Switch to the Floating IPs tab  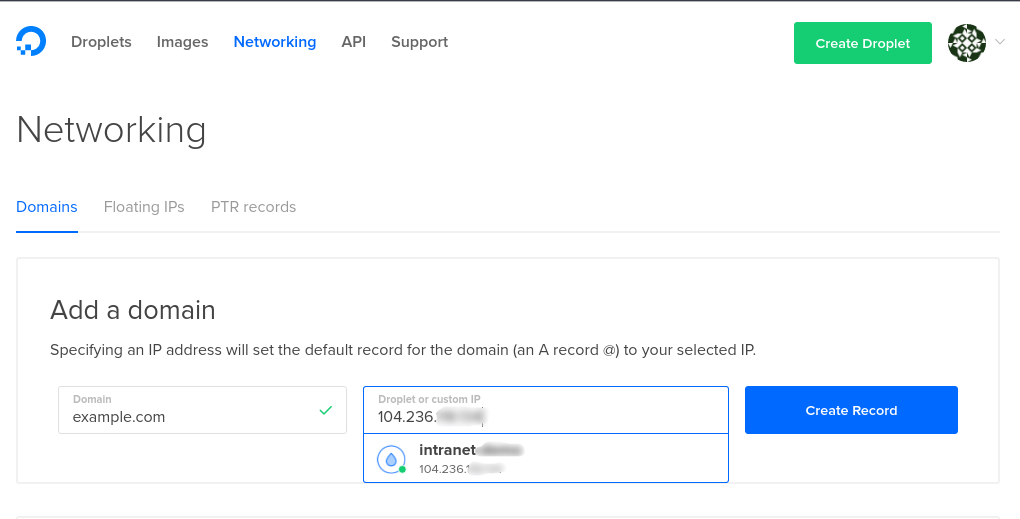click(144, 207)
